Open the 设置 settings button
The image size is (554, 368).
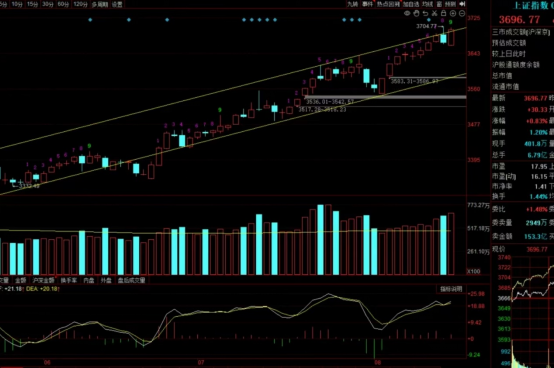tap(117, 4)
